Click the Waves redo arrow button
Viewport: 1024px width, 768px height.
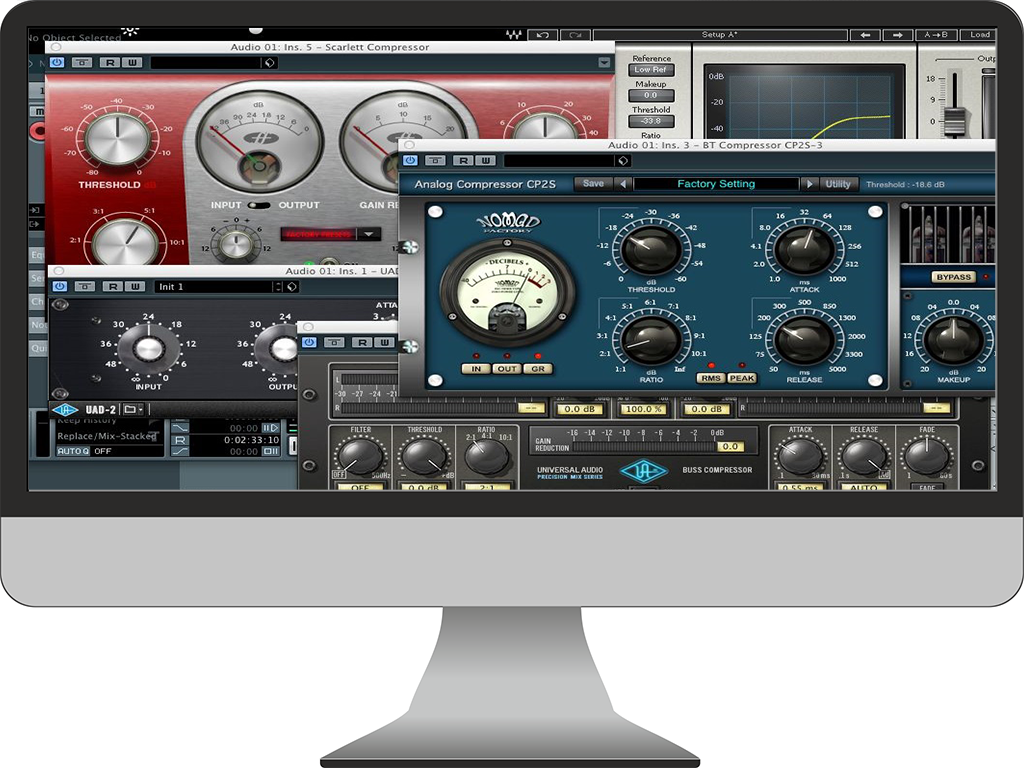click(575, 35)
